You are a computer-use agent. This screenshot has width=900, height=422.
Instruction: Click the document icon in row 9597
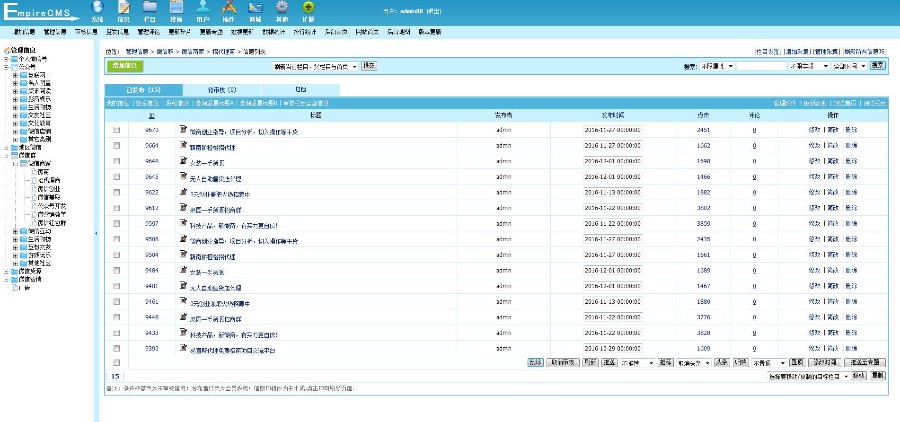click(x=184, y=222)
